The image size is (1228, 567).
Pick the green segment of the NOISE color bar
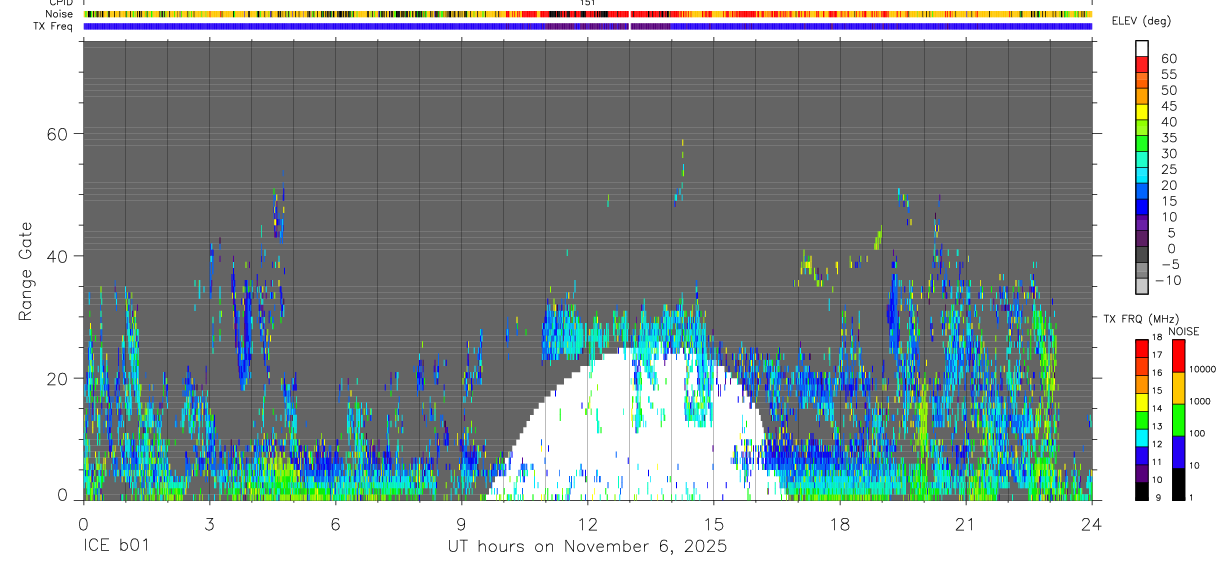tap(1178, 419)
